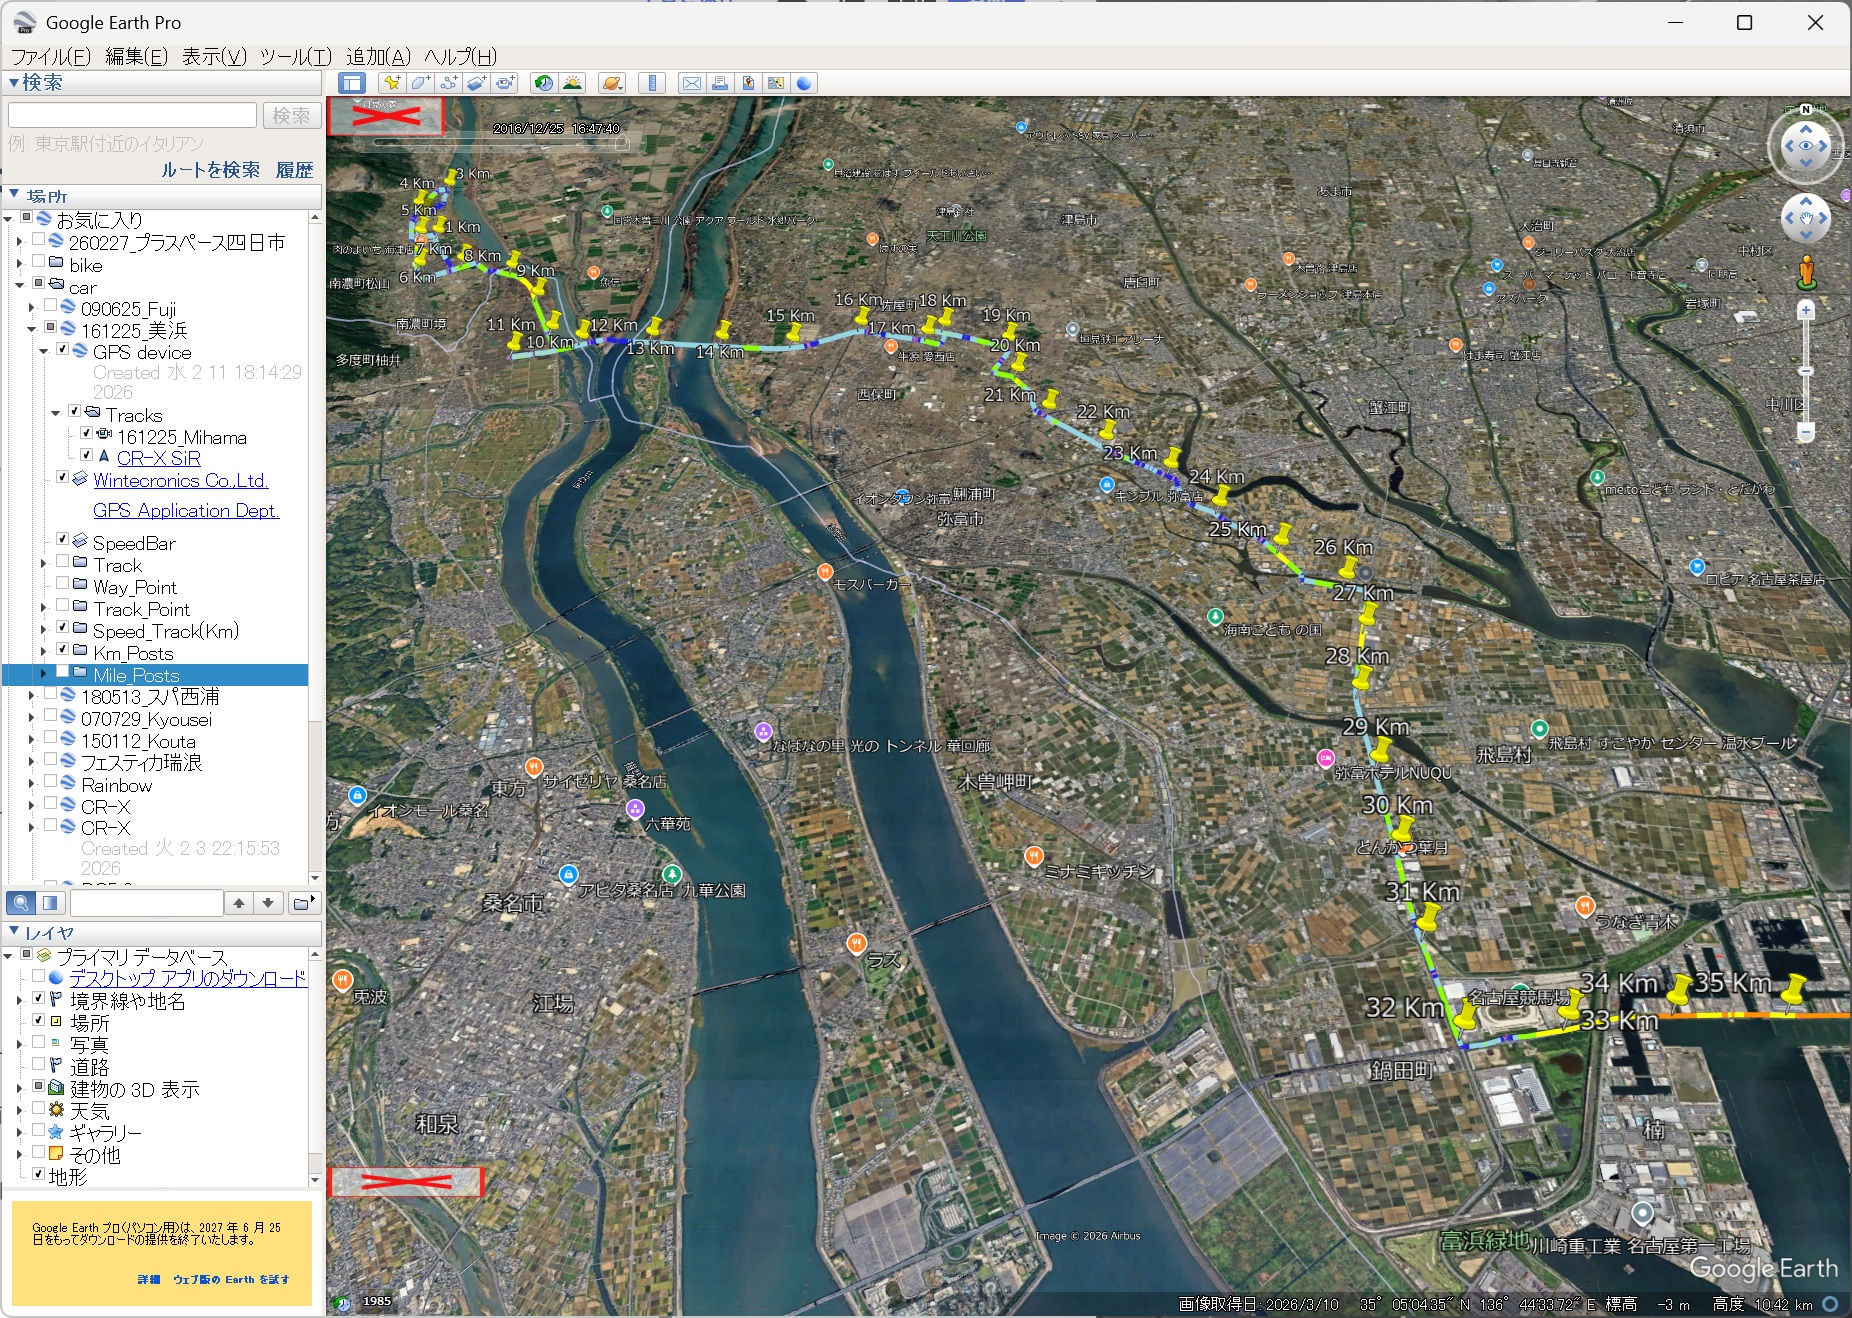Show historical imagery clock tool

tap(543, 83)
